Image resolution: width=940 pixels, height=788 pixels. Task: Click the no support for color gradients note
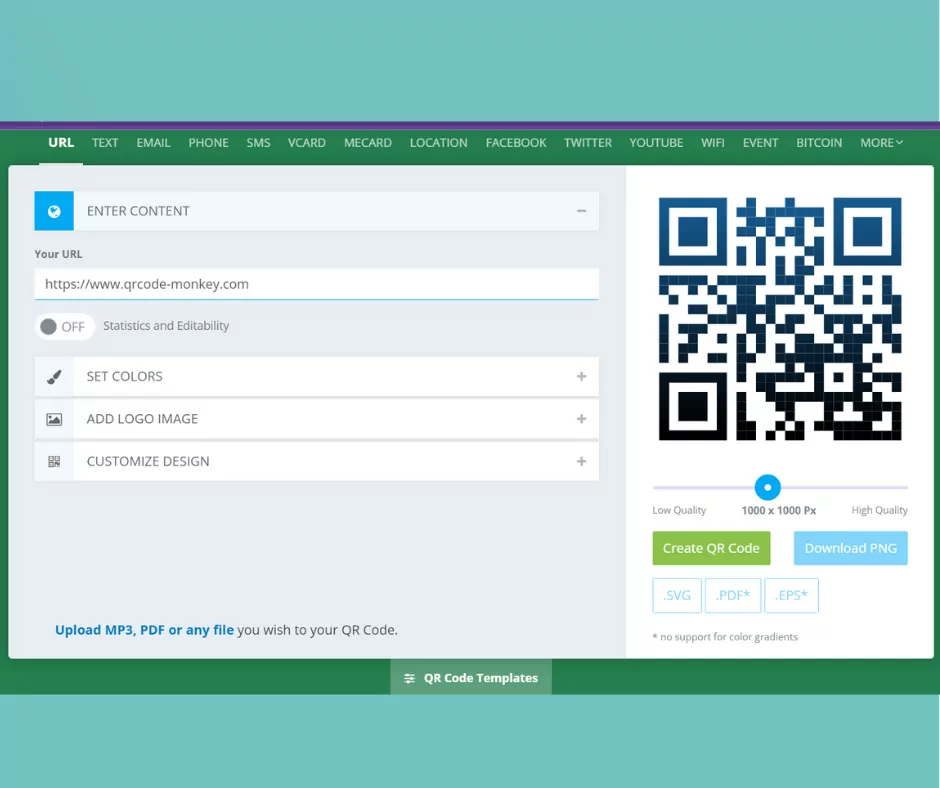725,637
